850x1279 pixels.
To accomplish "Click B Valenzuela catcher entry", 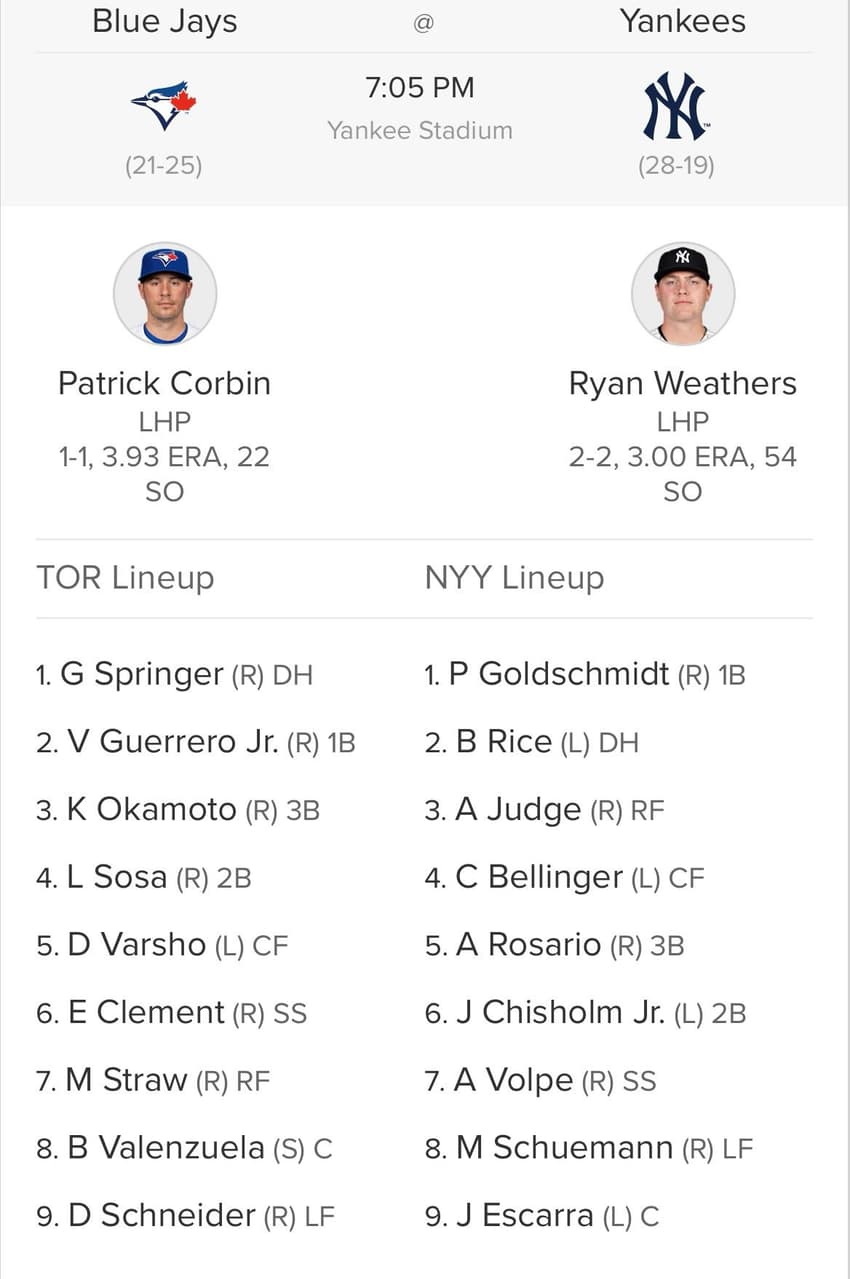I will 184,1147.
